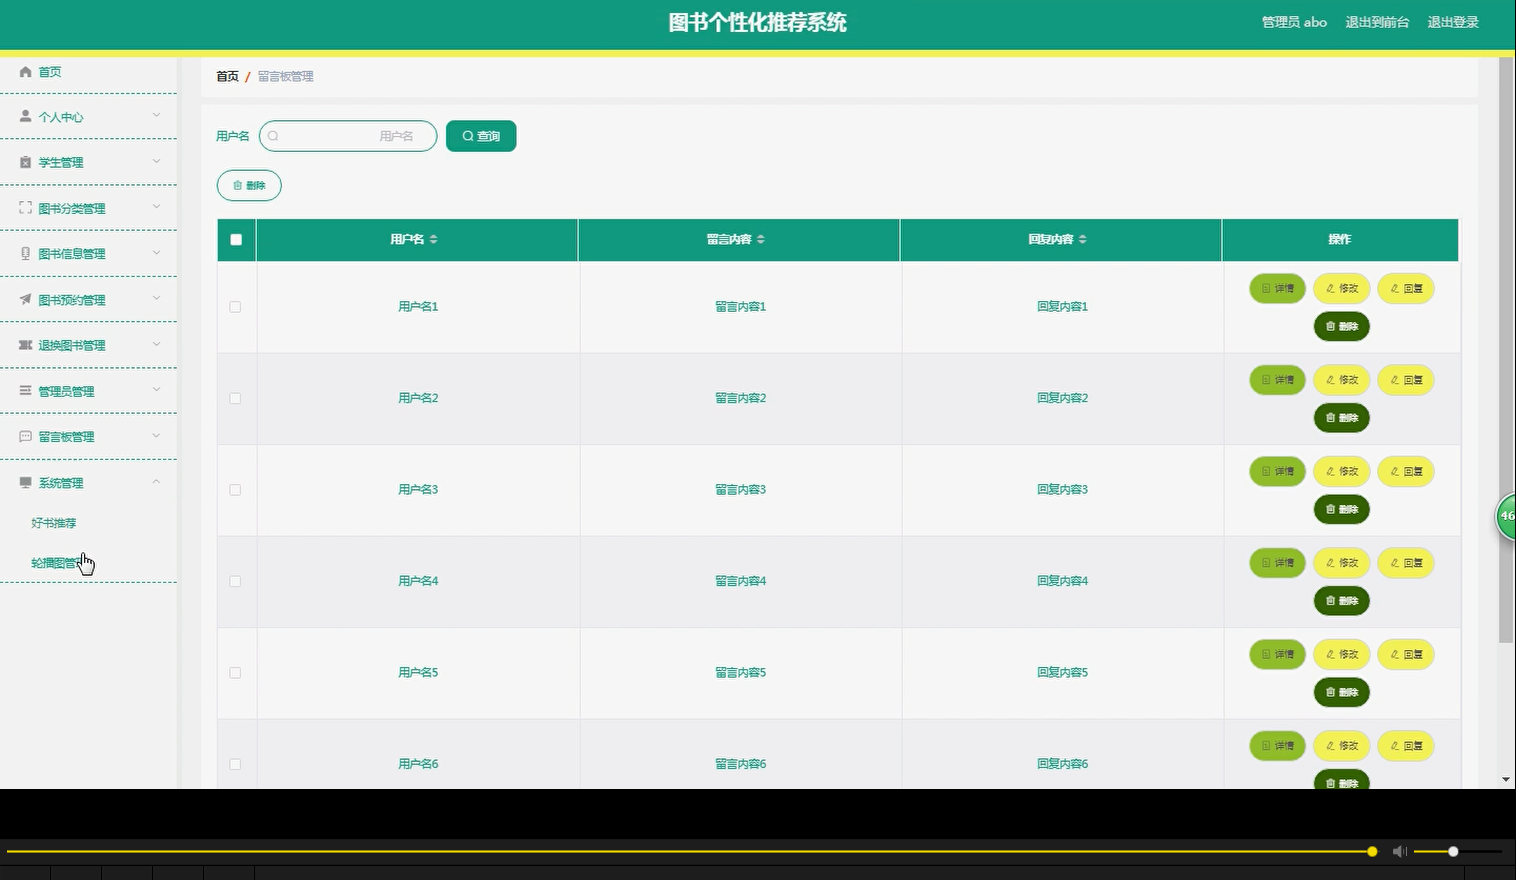Click the list icon for 管理员管理
This screenshot has height=880, width=1516.
26,391
